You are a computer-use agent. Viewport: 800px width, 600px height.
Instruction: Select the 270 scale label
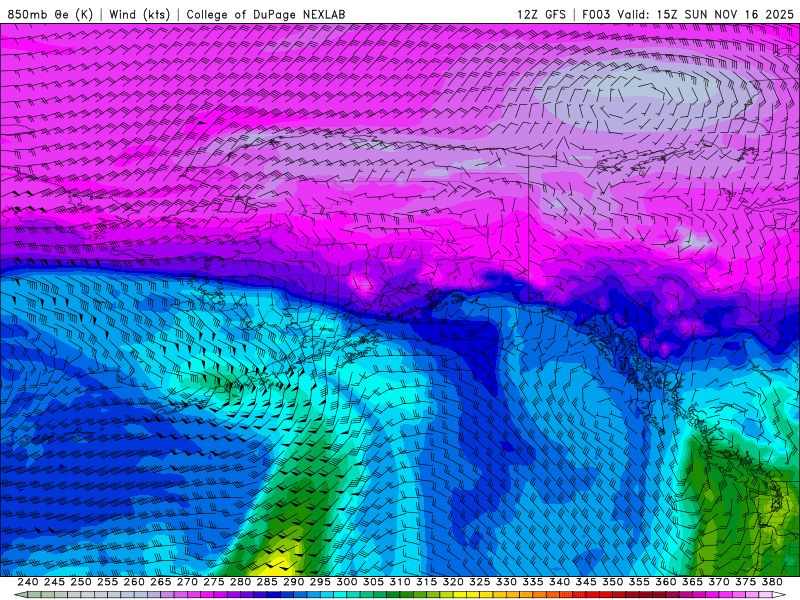(187, 582)
